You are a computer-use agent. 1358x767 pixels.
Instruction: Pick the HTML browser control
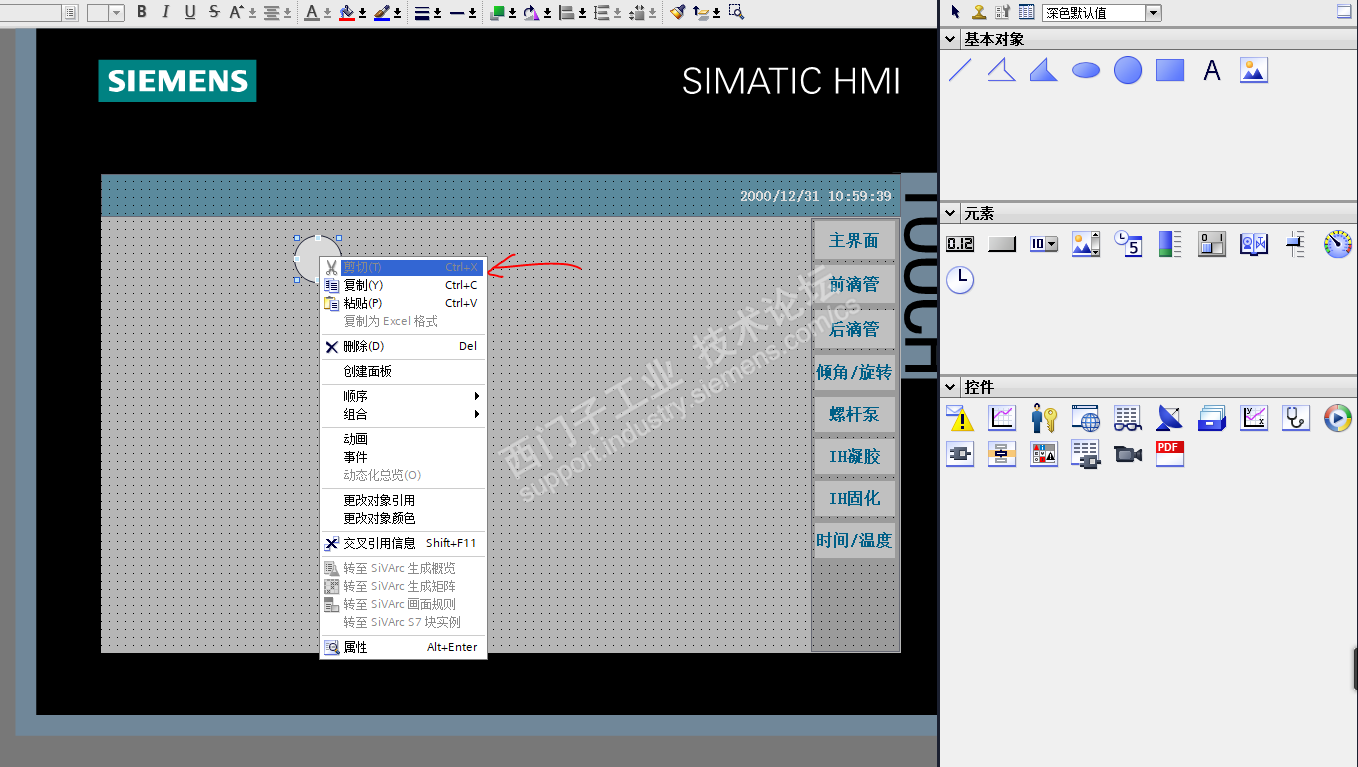pyautogui.click(x=1086, y=418)
